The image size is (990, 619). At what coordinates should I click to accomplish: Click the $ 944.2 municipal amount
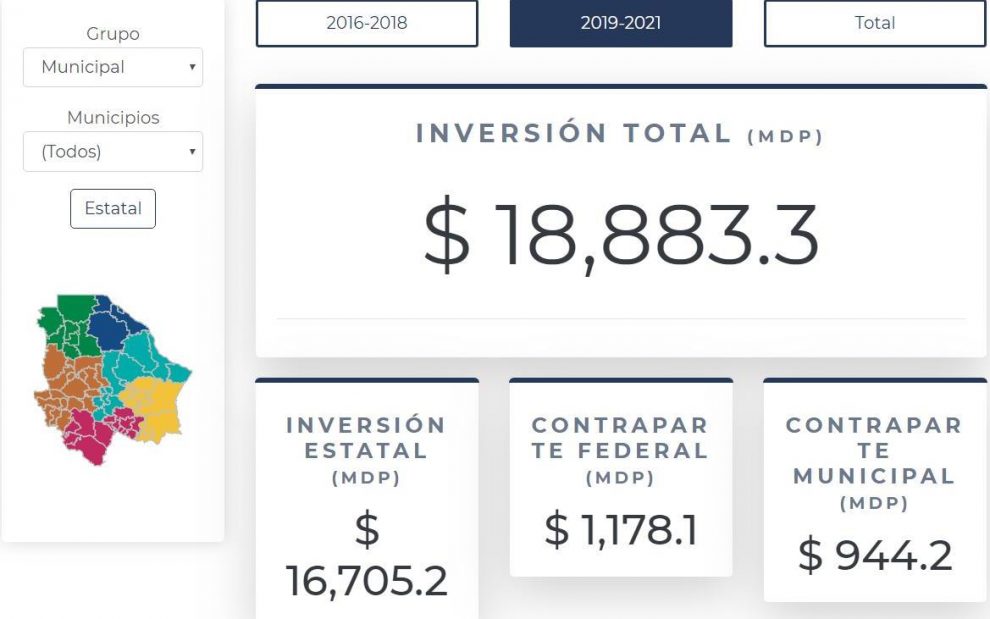pos(875,555)
